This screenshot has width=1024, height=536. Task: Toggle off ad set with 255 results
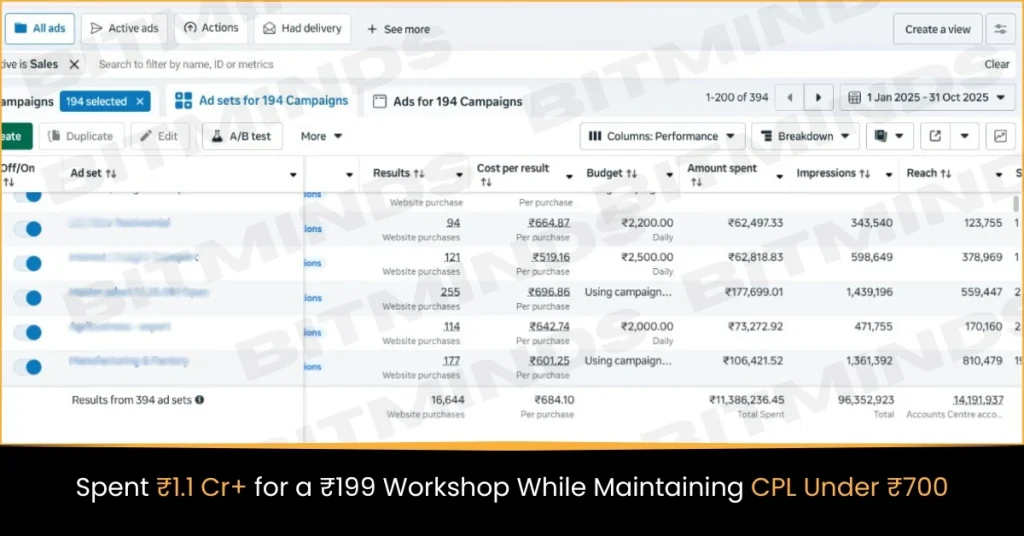32,298
